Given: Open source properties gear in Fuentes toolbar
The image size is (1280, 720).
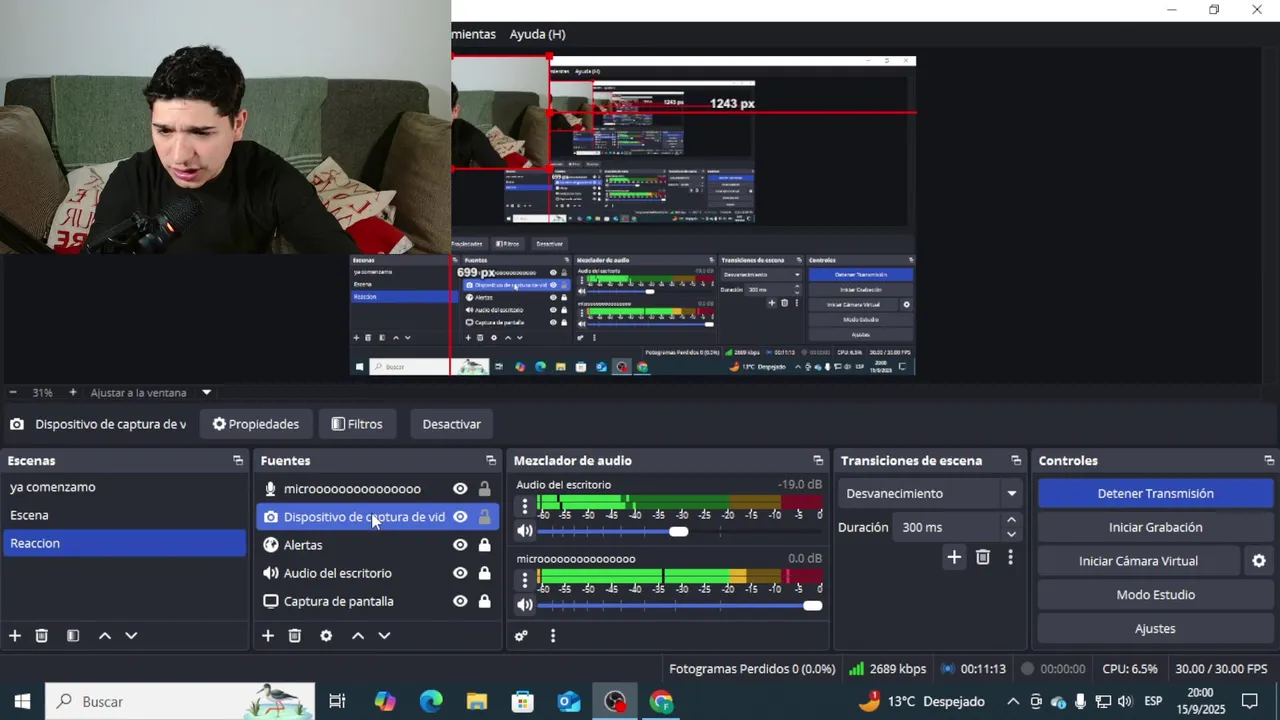Looking at the screenshot, I should pos(326,636).
